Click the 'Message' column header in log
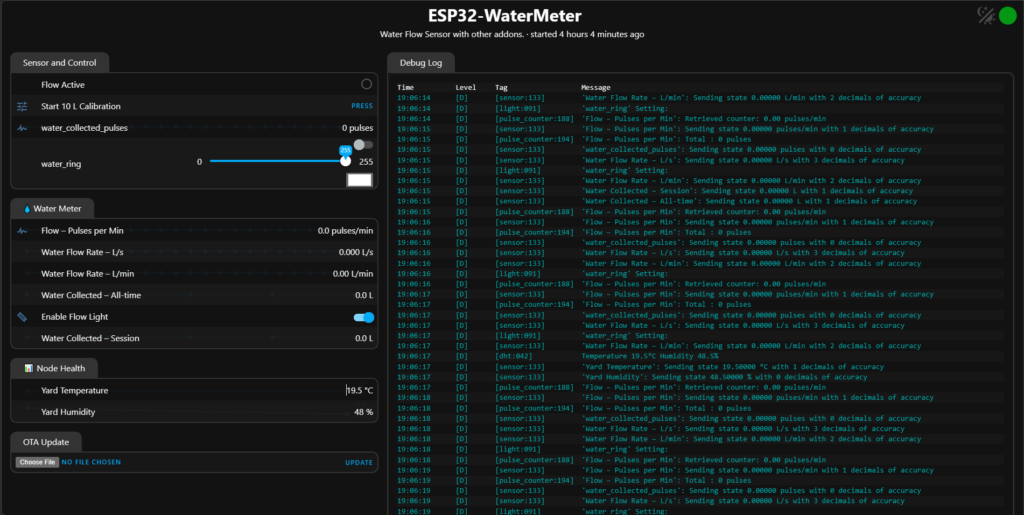This screenshot has height=515, width=1024. pyautogui.click(x=596, y=87)
